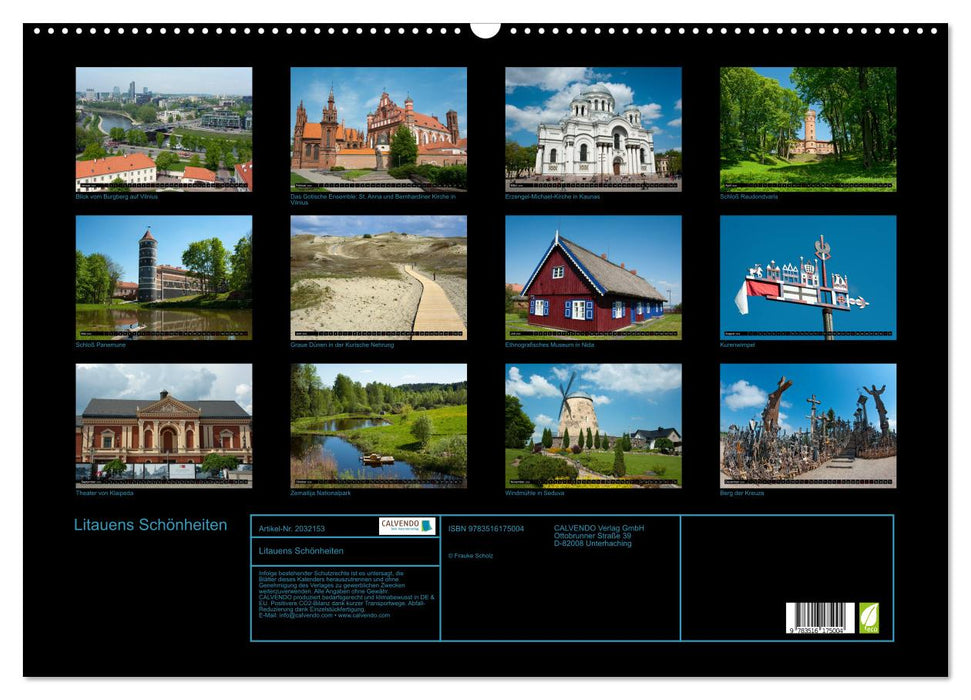Image resolution: width=971 pixels, height=700 pixels.
Task: Click the ISBN 9783516175004 text
Action: 486,528
